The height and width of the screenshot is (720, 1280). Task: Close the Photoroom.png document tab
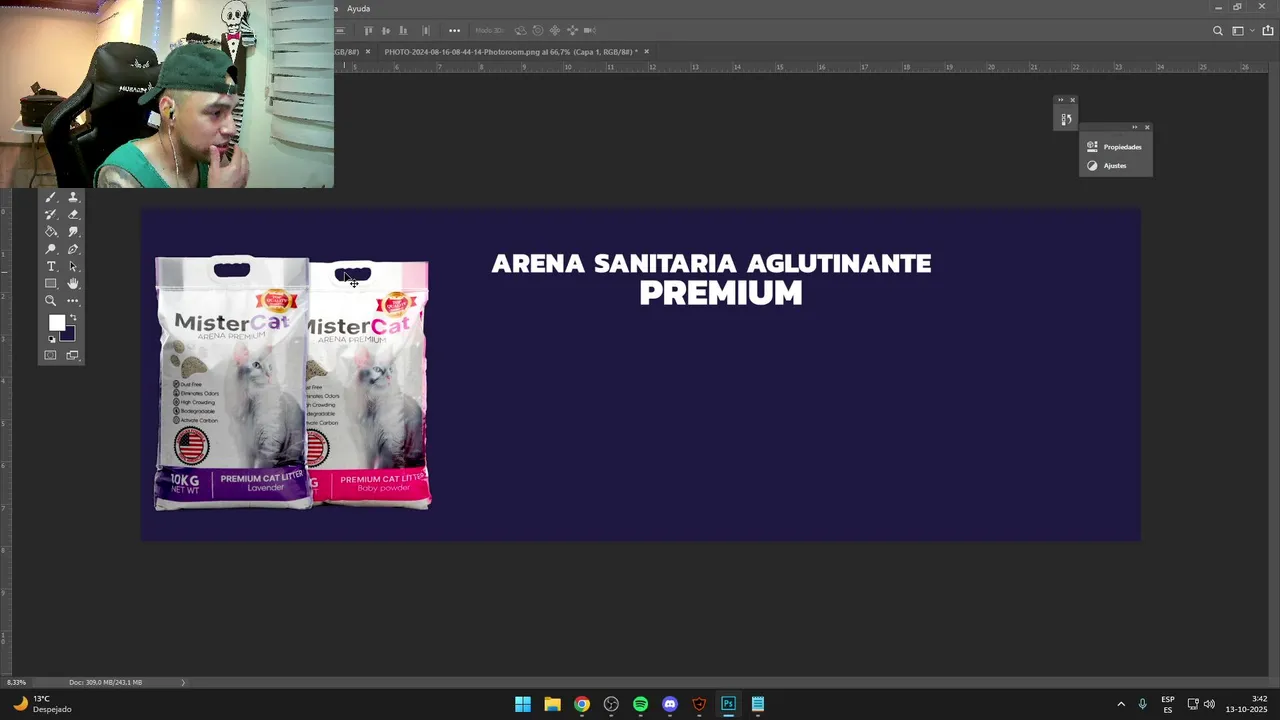[646, 51]
